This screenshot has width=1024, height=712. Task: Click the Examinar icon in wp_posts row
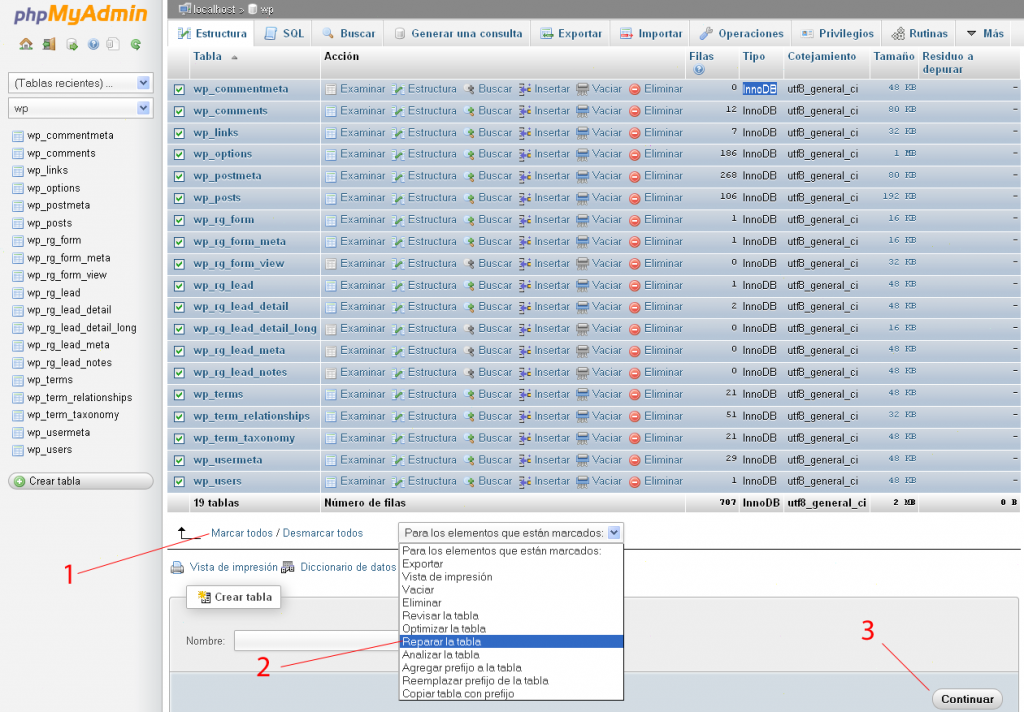coord(331,198)
